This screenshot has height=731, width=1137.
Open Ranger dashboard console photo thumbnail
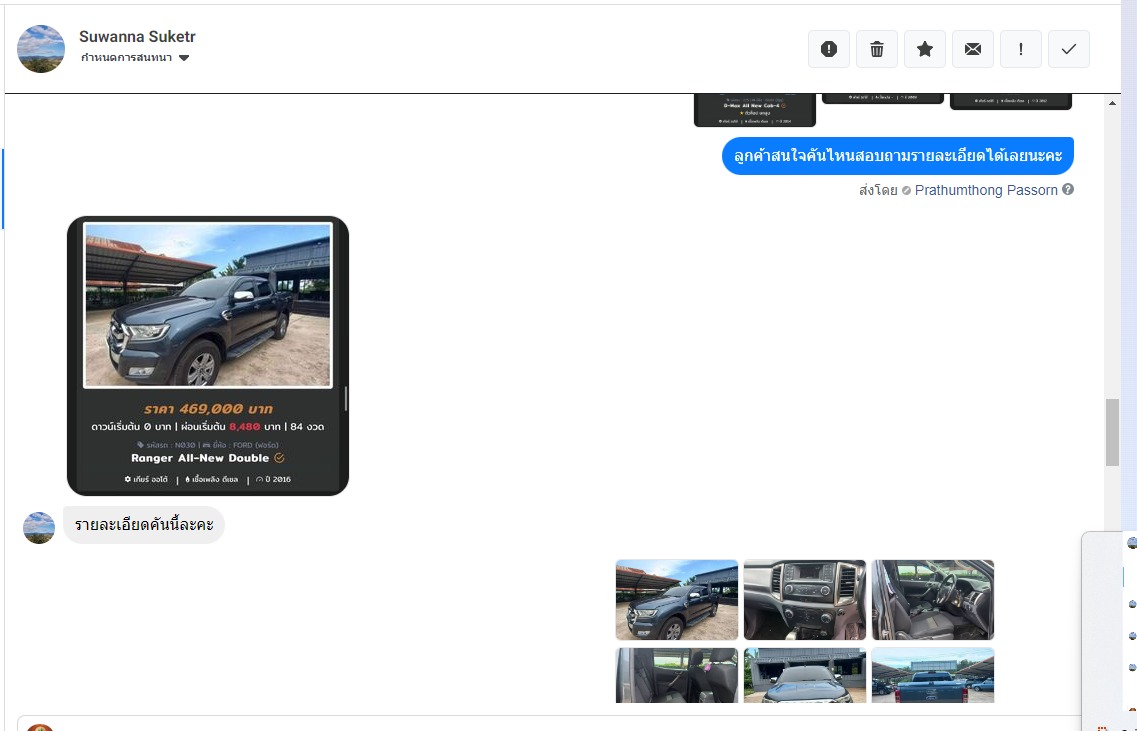coord(805,600)
